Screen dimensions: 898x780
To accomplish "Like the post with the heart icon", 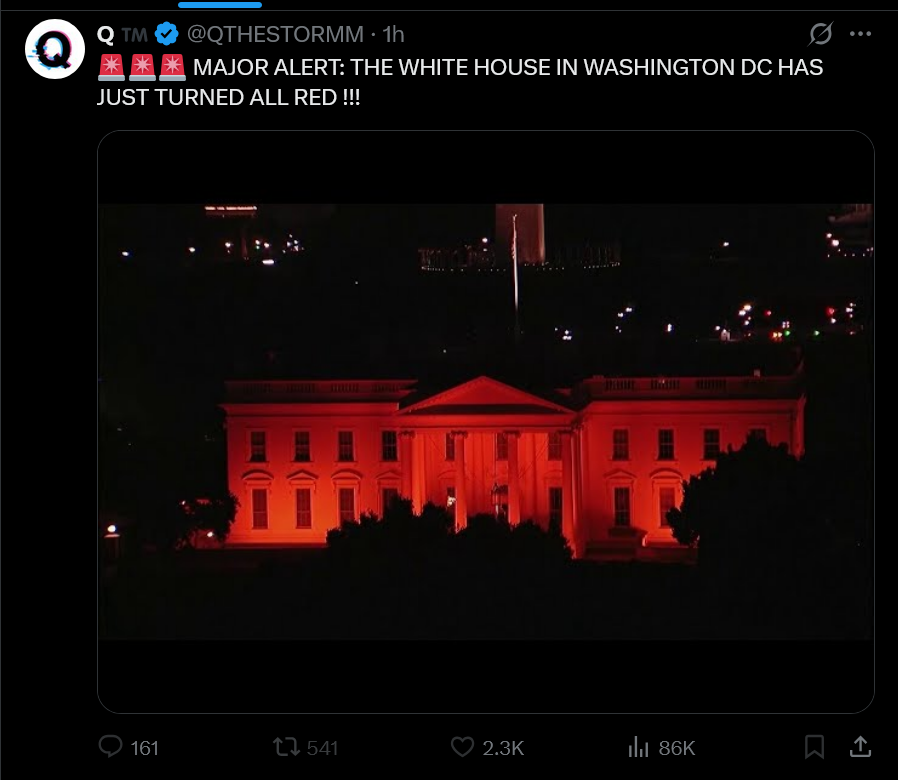I will pos(462,747).
